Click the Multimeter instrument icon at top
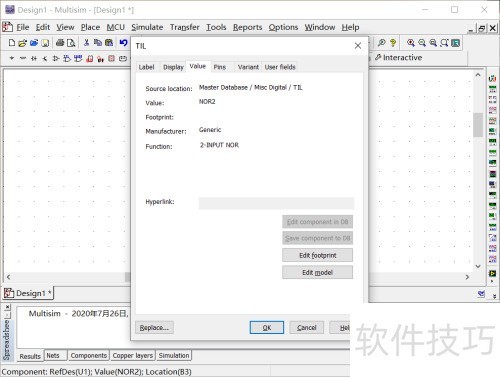 coord(492,79)
